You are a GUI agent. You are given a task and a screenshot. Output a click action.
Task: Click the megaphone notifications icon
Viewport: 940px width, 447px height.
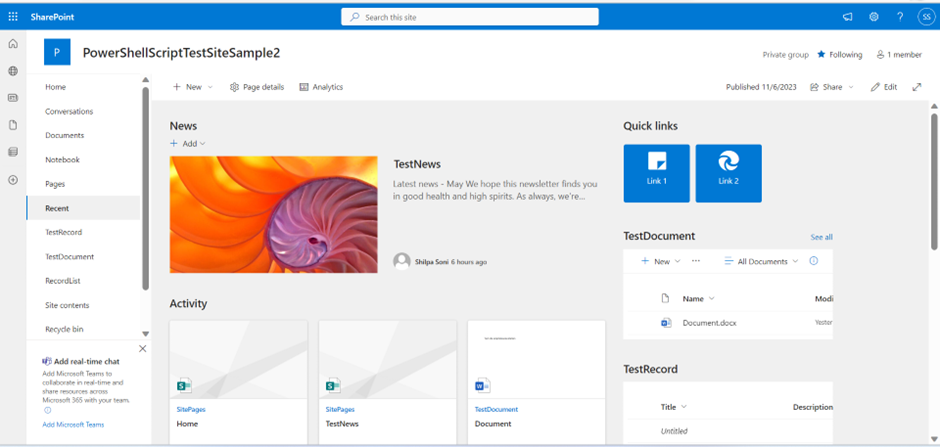coord(847,17)
